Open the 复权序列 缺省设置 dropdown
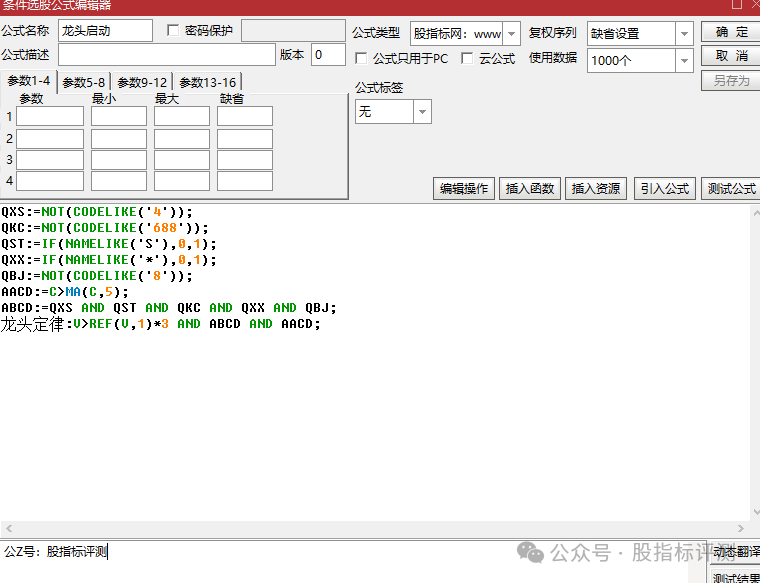The height and width of the screenshot is (583, 760). [684, 34]
